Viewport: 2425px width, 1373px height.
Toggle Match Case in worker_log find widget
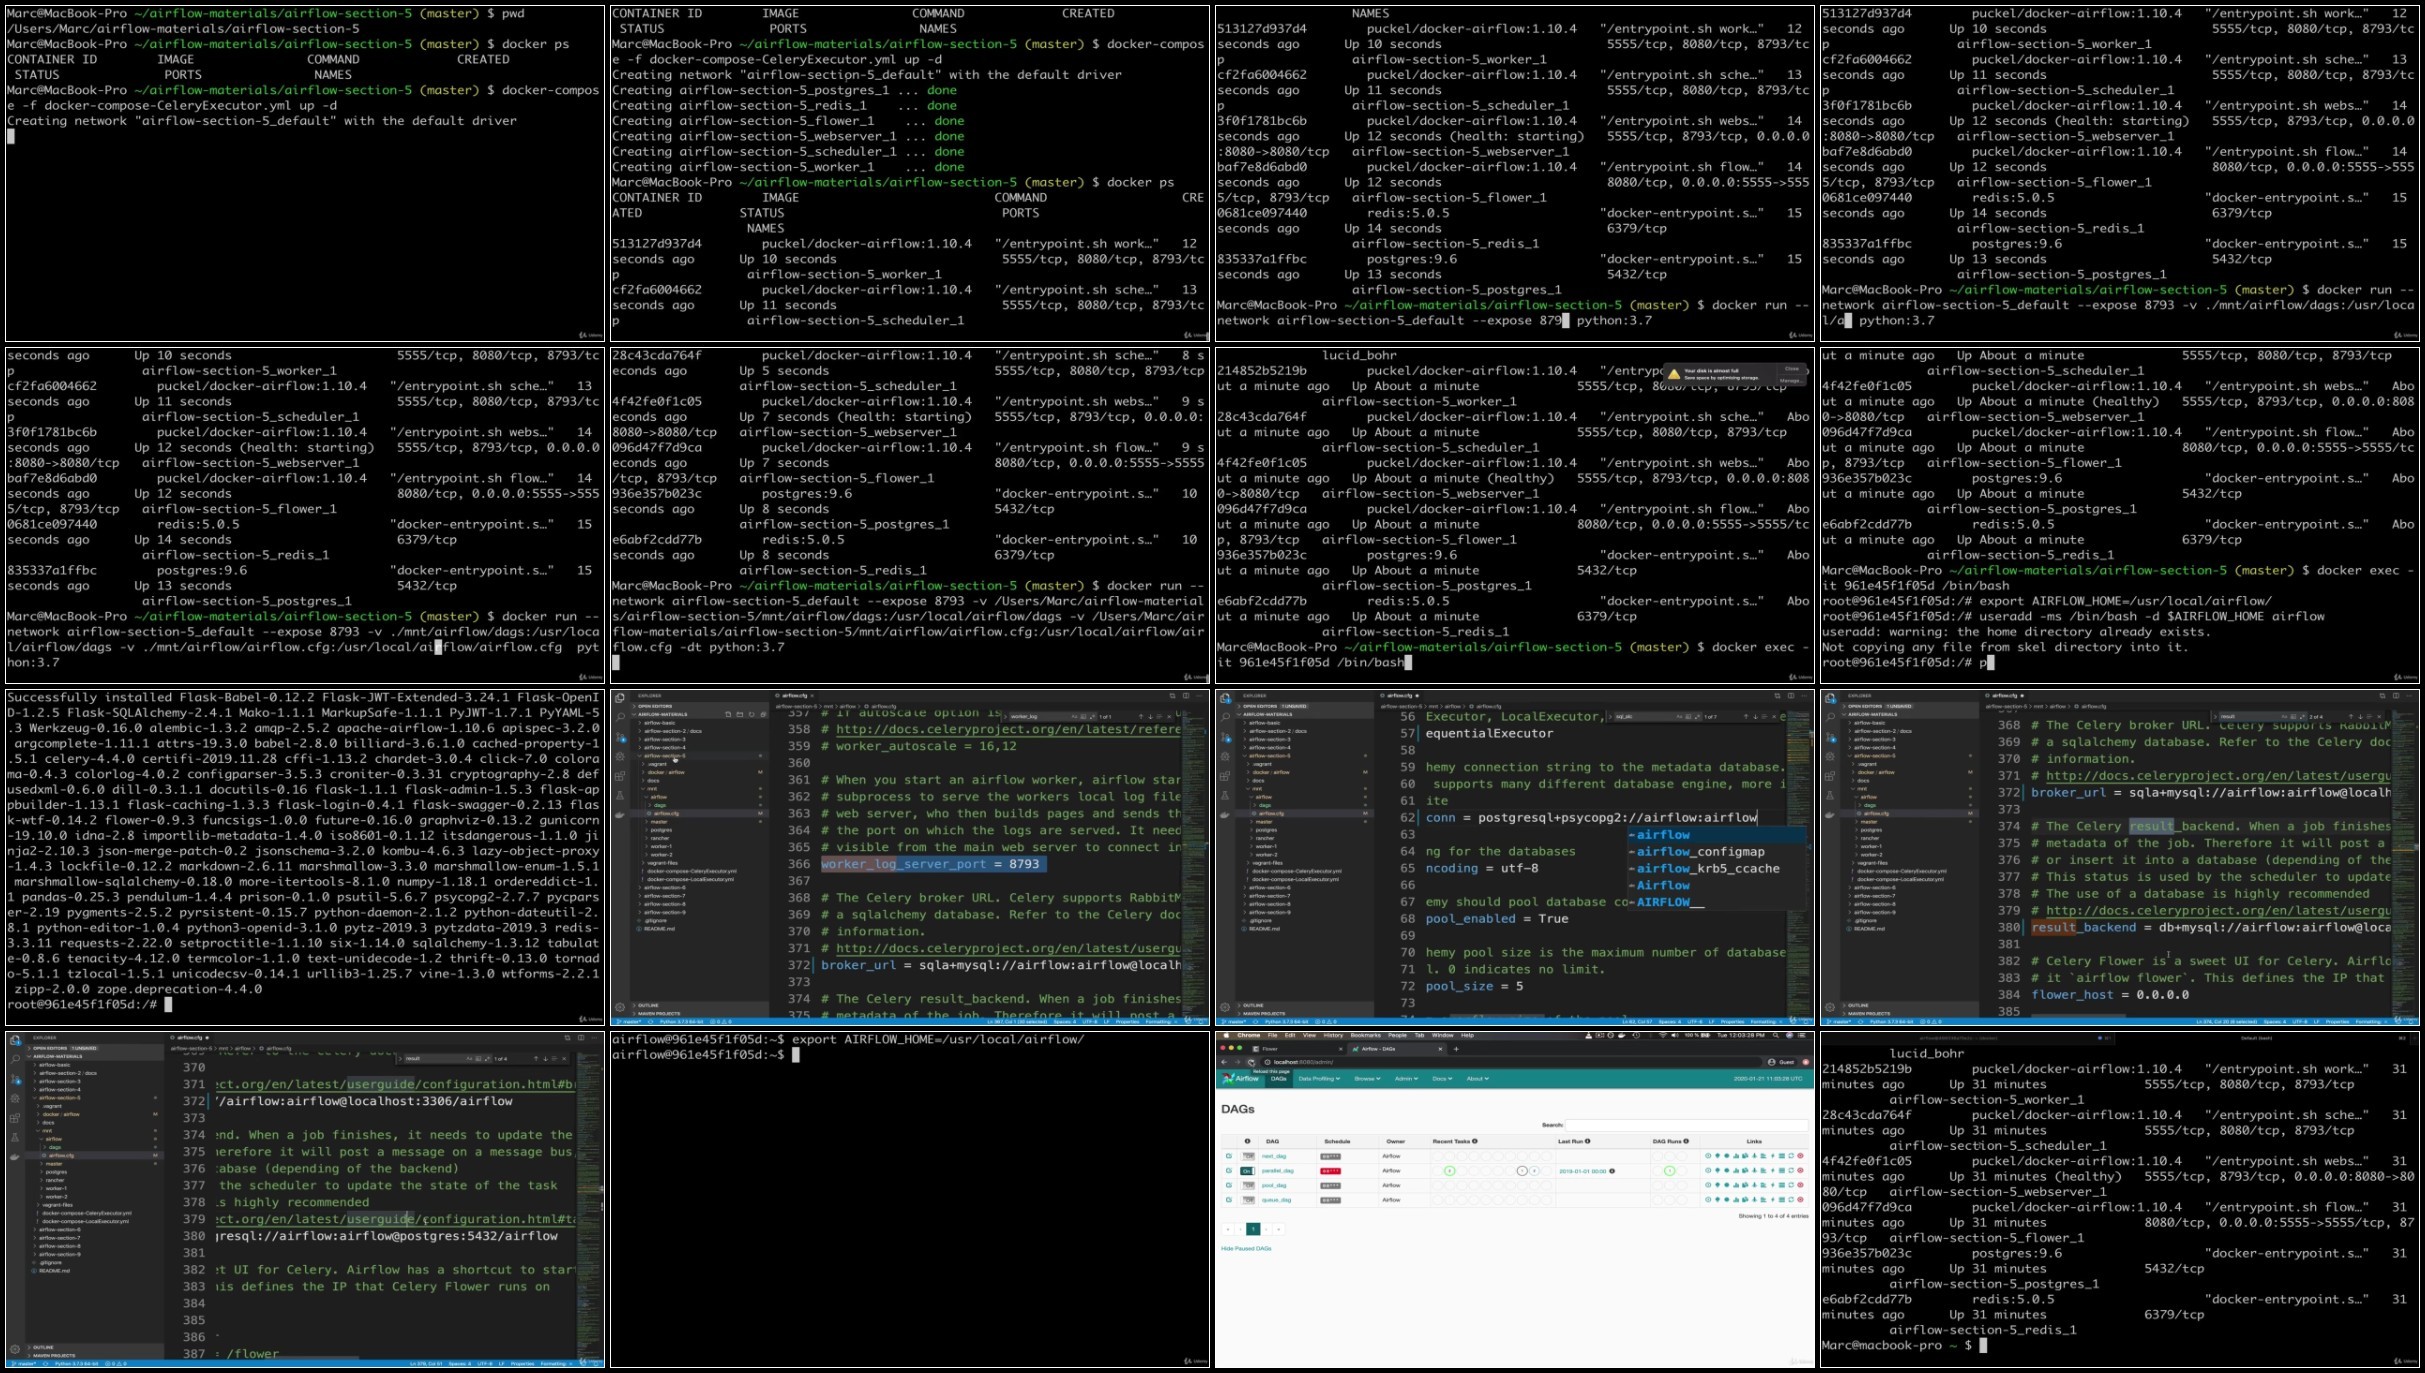click(1074, 716)
